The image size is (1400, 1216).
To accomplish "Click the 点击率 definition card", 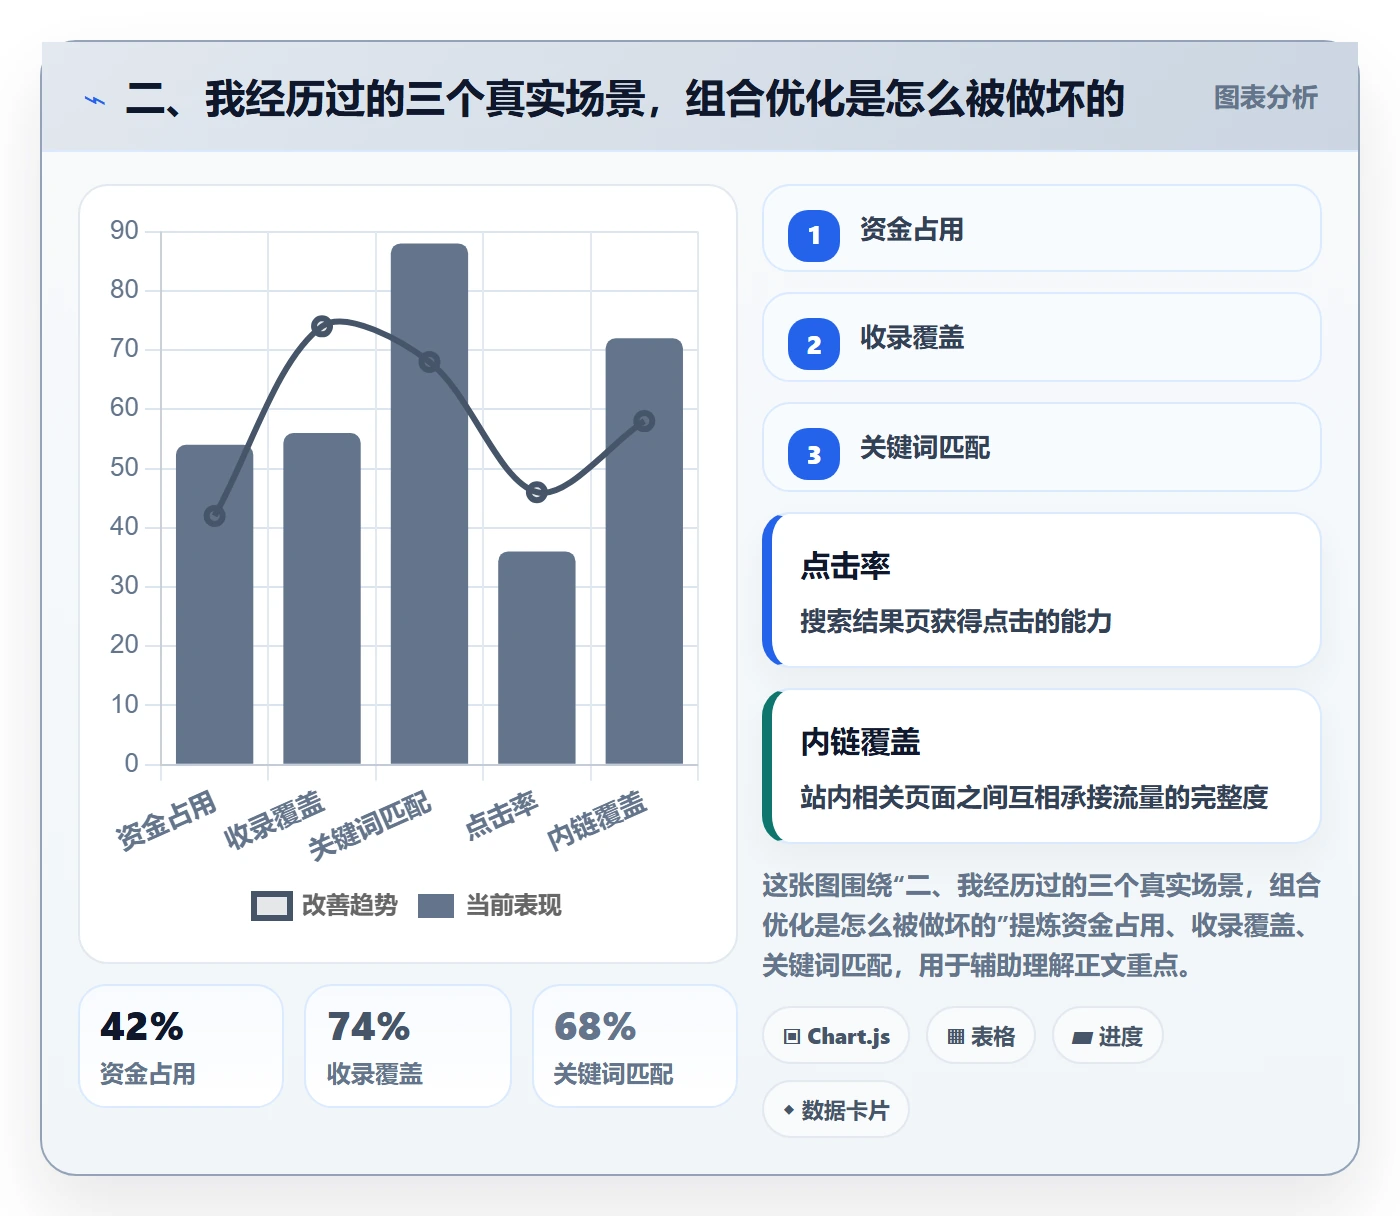I will click(x=1042, y=590).
